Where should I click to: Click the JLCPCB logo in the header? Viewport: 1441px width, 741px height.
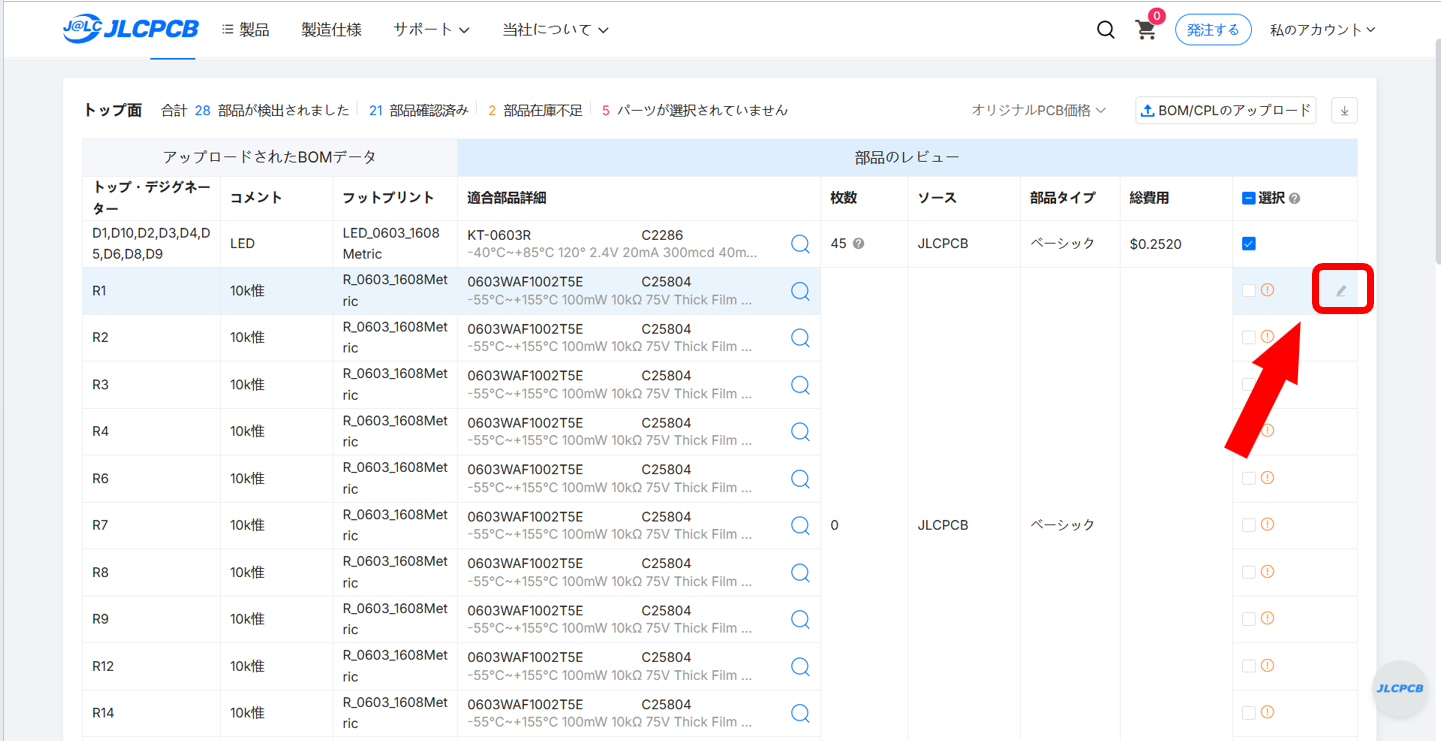point(131,30)
